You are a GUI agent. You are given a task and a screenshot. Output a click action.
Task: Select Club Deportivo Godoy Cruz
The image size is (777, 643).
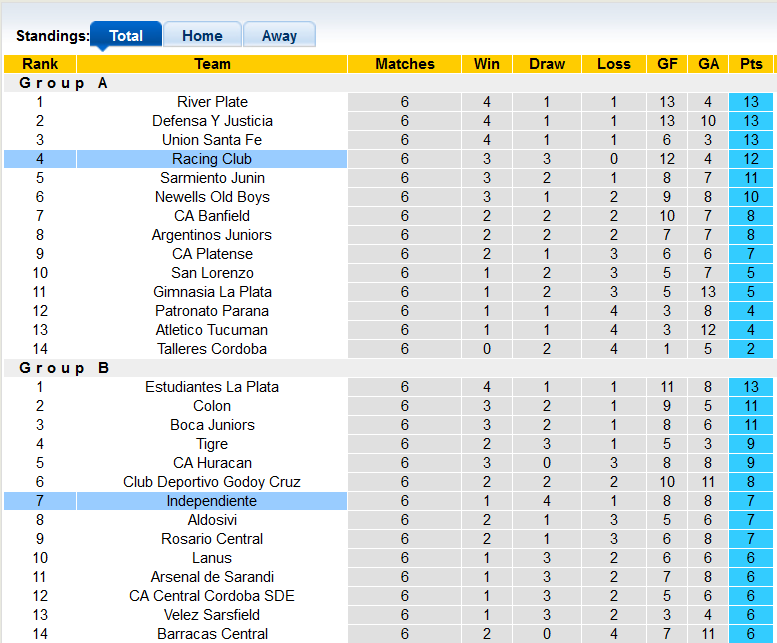pyautogui.click(x=212, y=482)
